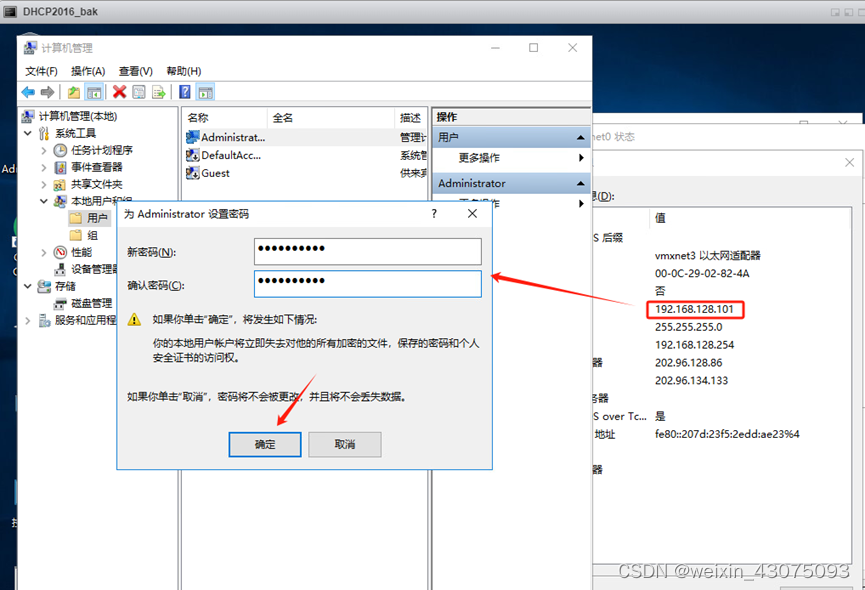Click the 新密码(N) password field
The width and height of the screenshot is (865, 590).
point(367,251)
